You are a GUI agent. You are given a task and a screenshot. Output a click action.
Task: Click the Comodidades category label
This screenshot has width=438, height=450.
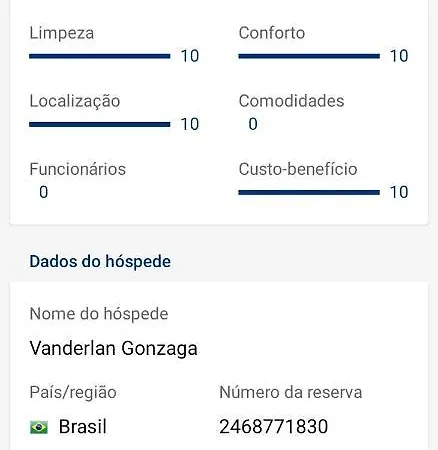coord(291,101)
